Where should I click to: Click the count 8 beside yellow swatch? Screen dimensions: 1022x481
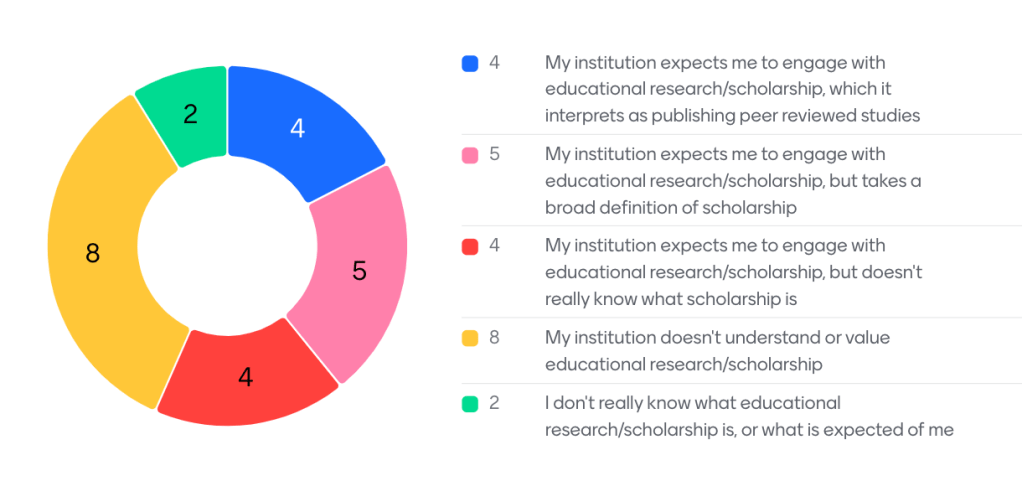click(494, 338)
